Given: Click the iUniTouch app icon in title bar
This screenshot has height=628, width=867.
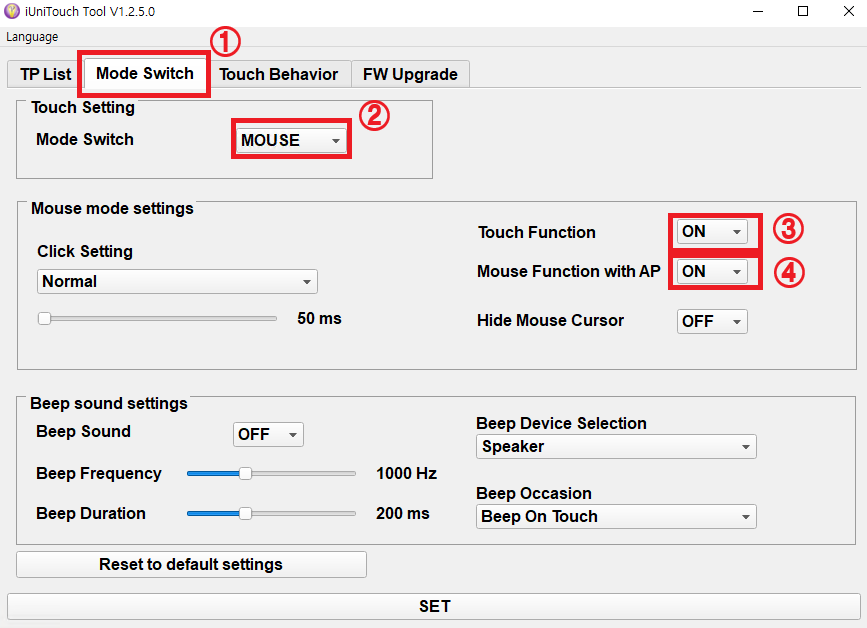Looking at the screenshot, I should (x=12, y=12).
